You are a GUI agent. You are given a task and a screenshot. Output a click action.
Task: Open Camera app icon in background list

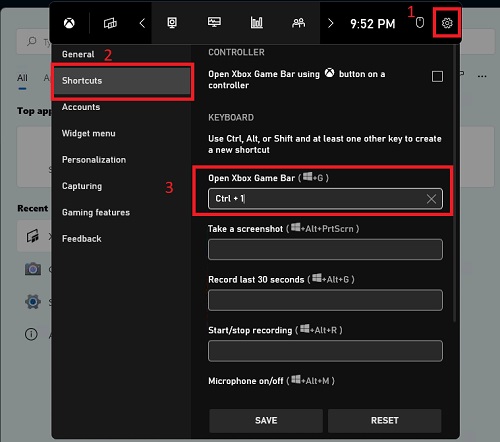point(33,269)
